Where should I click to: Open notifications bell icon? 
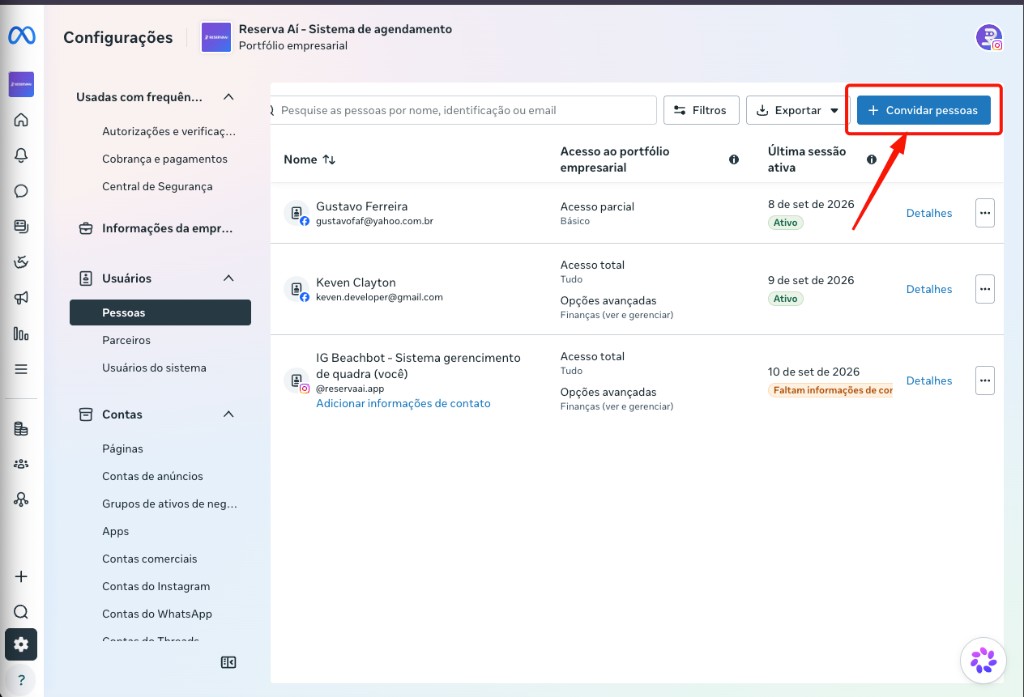21,155
